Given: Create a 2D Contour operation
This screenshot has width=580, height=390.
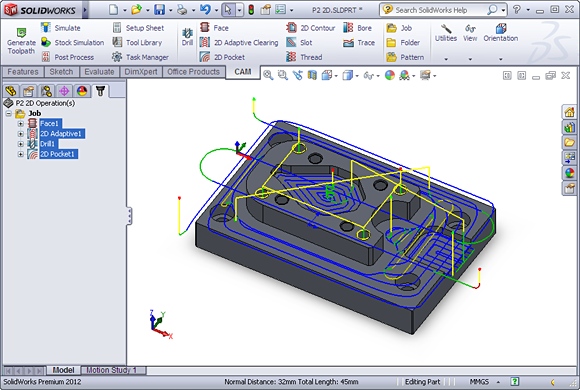Looking at the screenshot, I should point(310,28).
